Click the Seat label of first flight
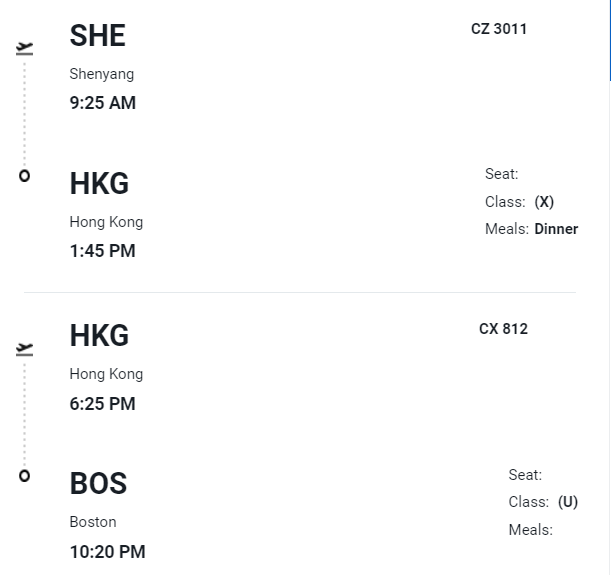This screenshot has width=611, height=575. point(501,174)
